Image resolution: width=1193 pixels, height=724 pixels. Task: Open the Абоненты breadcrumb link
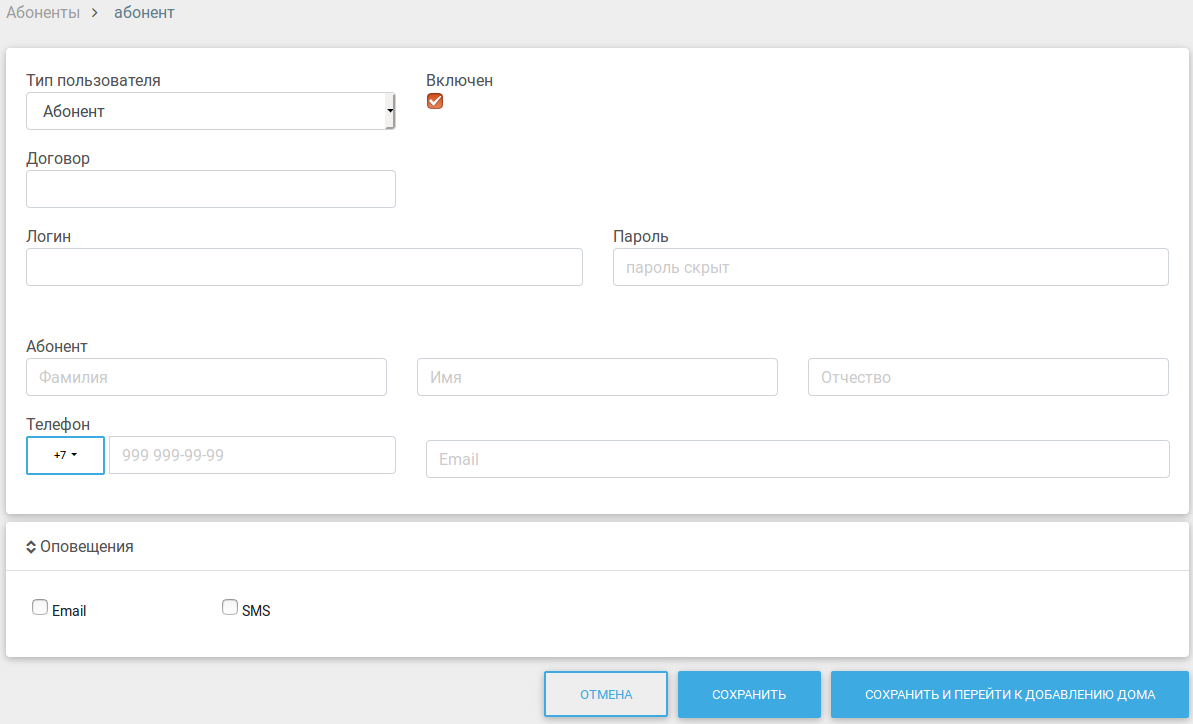point(43,13)
